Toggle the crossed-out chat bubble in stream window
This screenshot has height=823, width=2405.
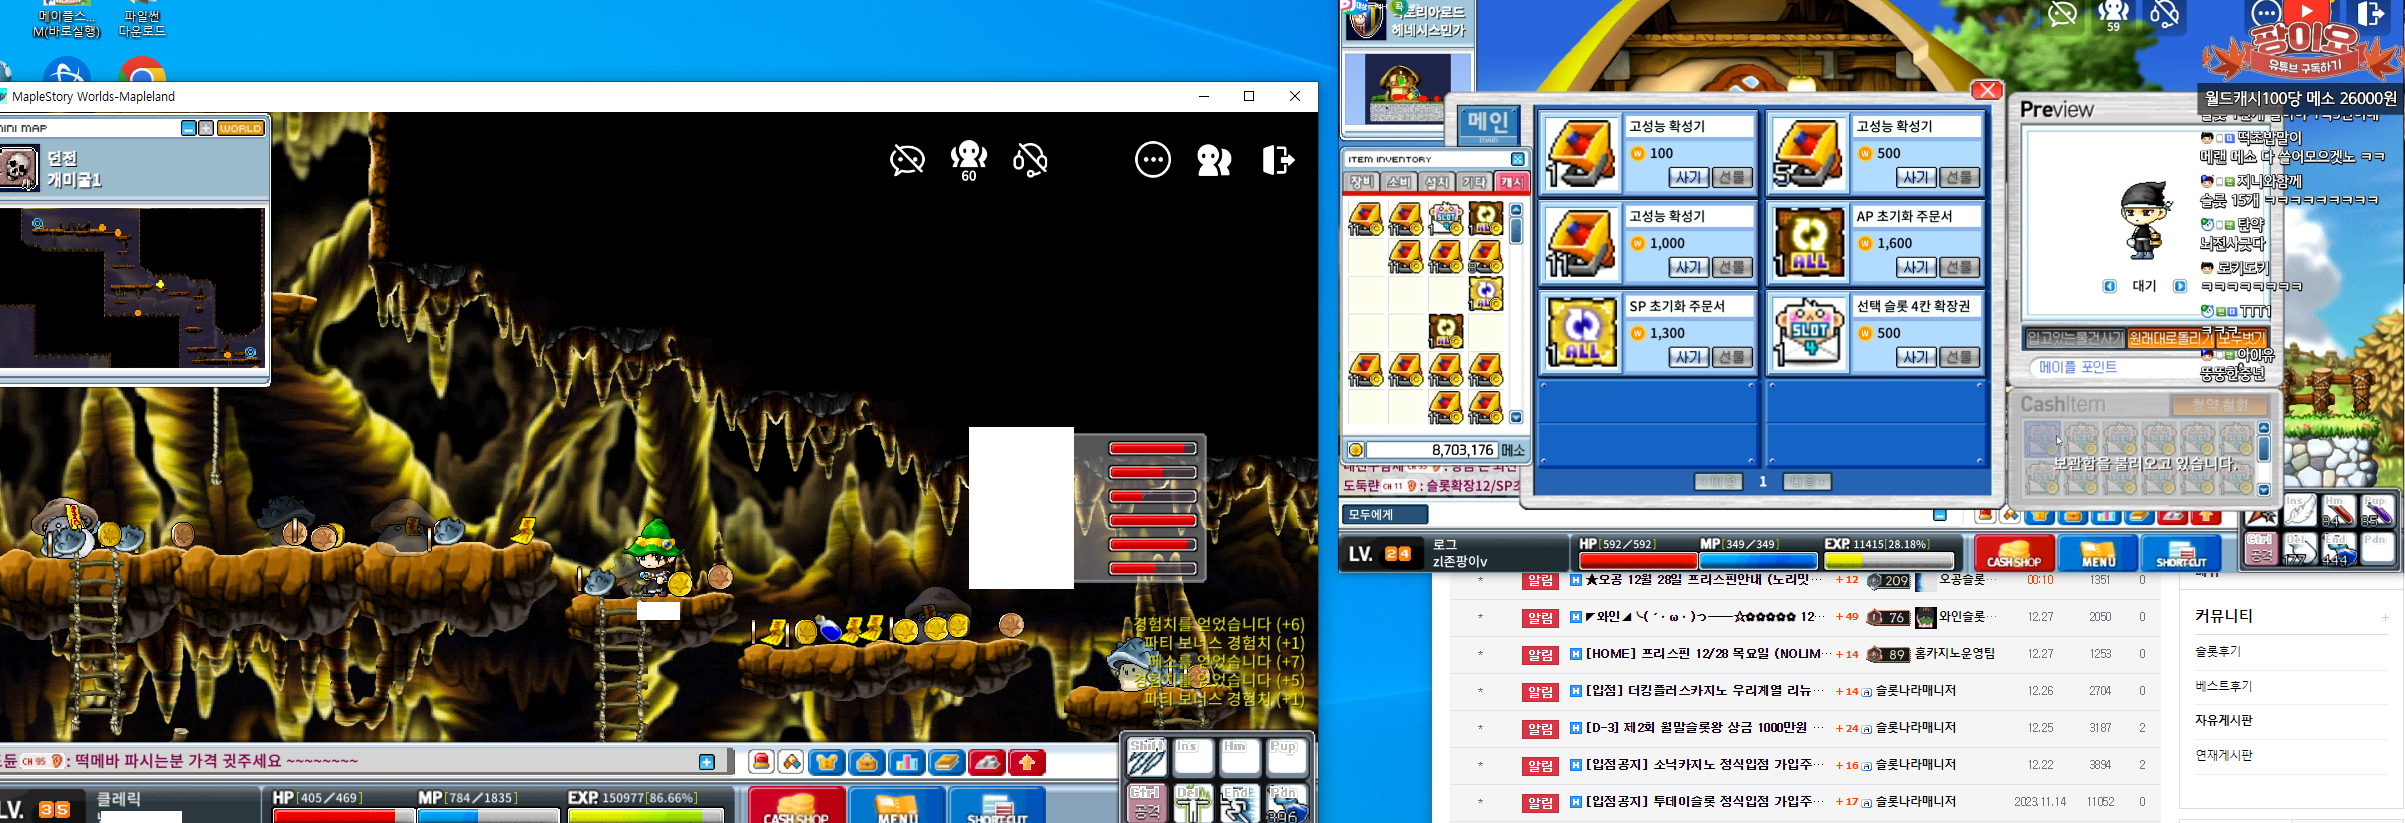tap(2062, 14)
